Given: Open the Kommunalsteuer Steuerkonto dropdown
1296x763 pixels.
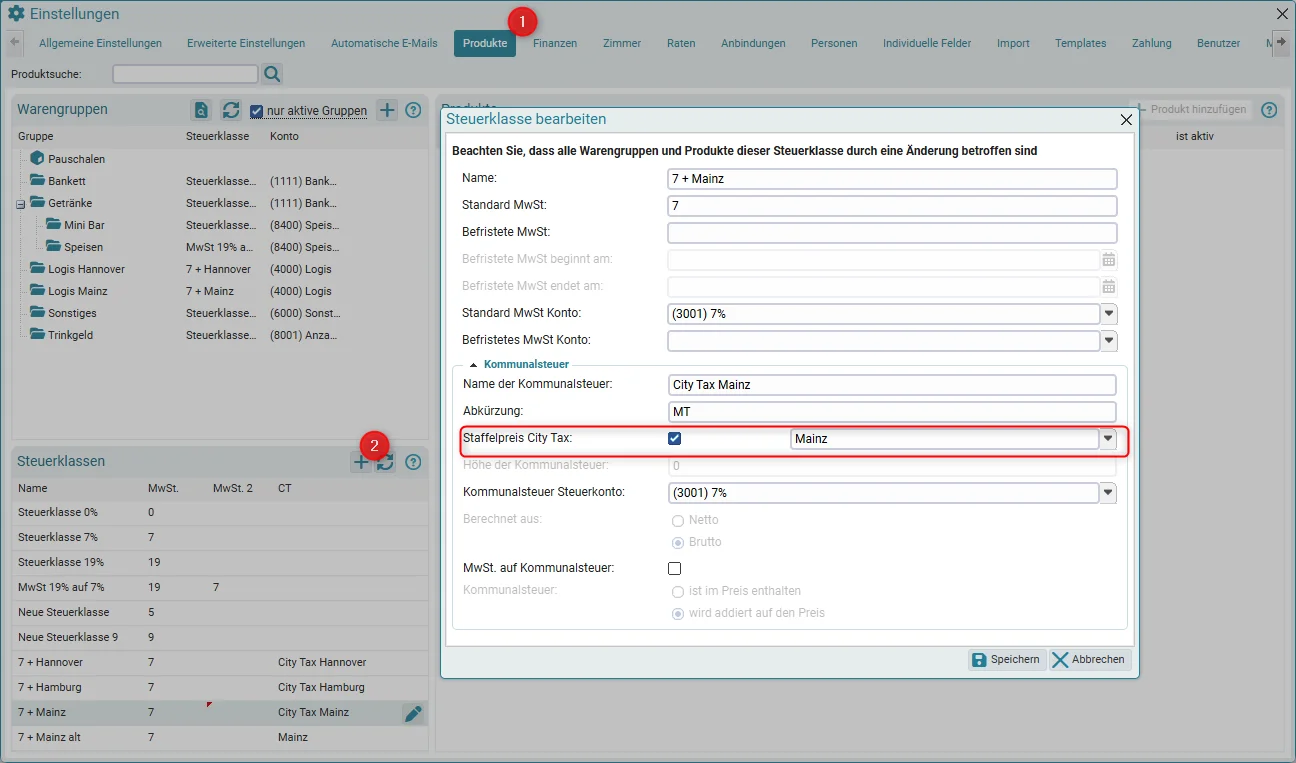Looking at the screenshot, I should 1109,493.
